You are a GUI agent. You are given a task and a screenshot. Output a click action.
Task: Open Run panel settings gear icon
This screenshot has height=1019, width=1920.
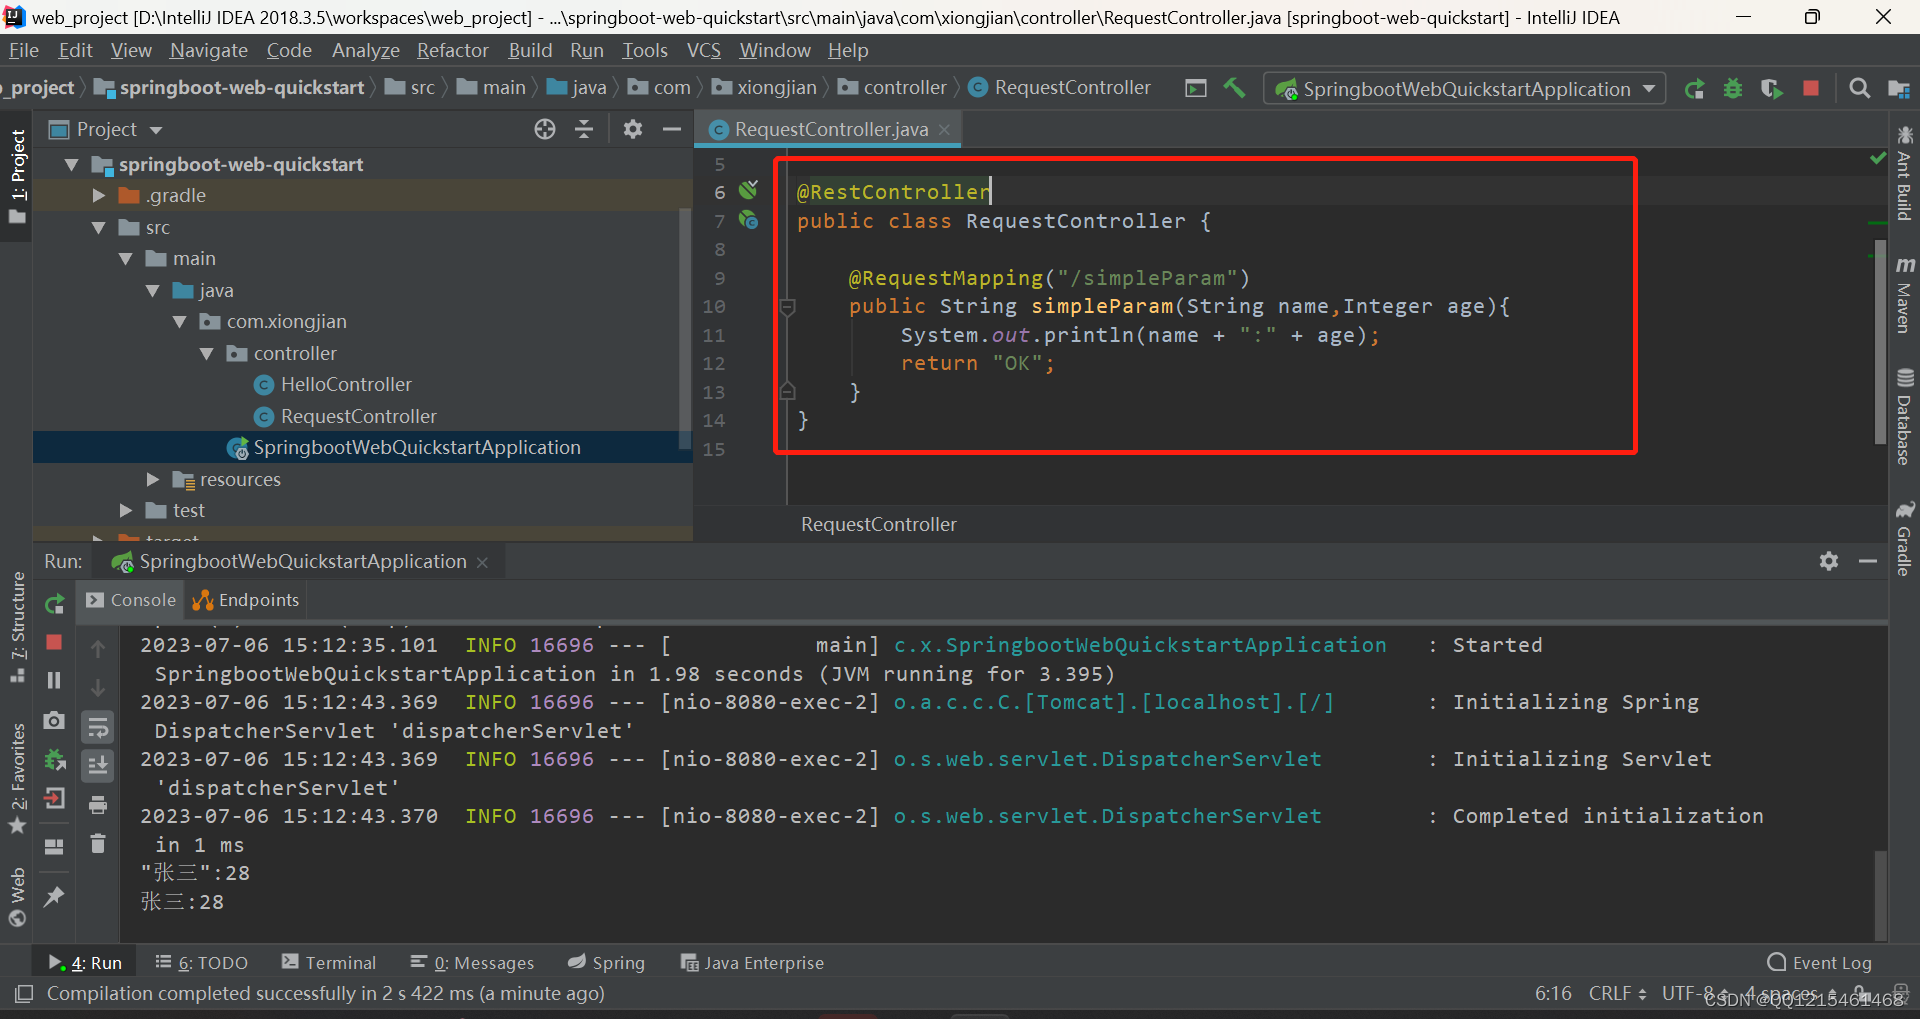click(x=1829, y=561)
